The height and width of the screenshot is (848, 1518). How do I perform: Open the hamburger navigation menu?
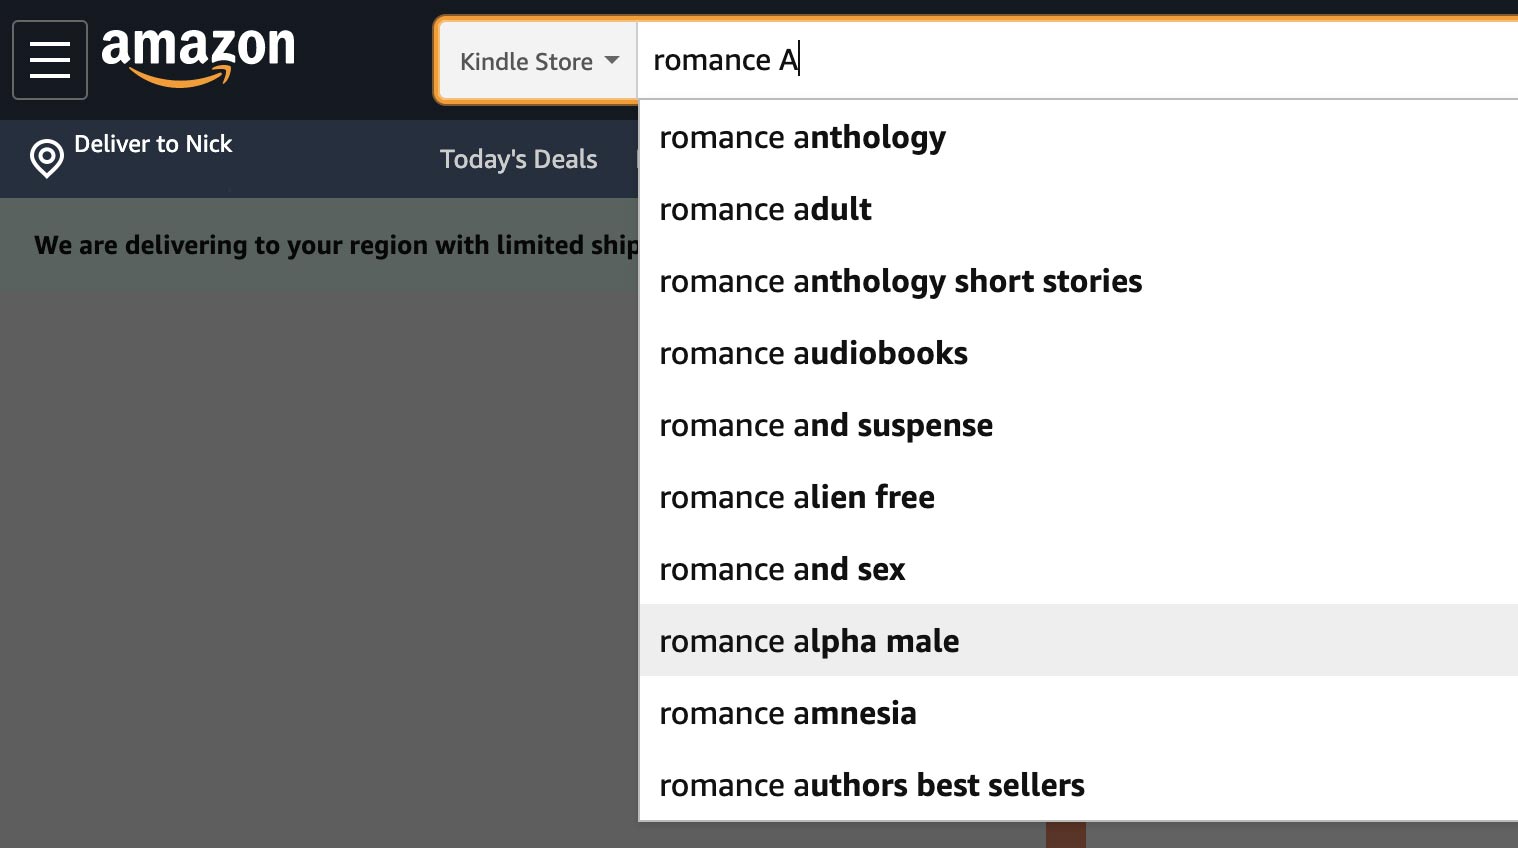[50, 60]
